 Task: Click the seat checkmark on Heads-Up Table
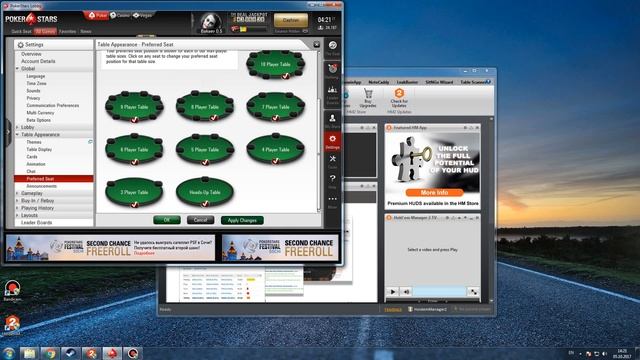point(205,203)
